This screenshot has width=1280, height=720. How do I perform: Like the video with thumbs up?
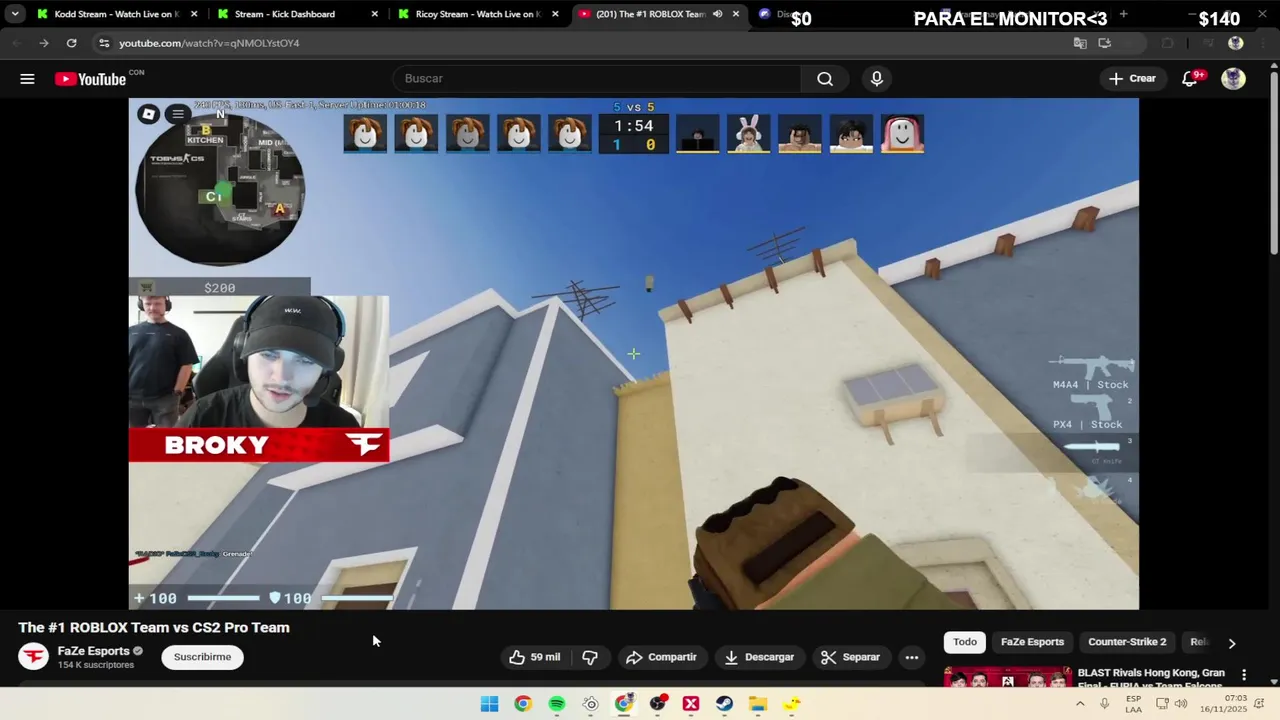(535, 657)
